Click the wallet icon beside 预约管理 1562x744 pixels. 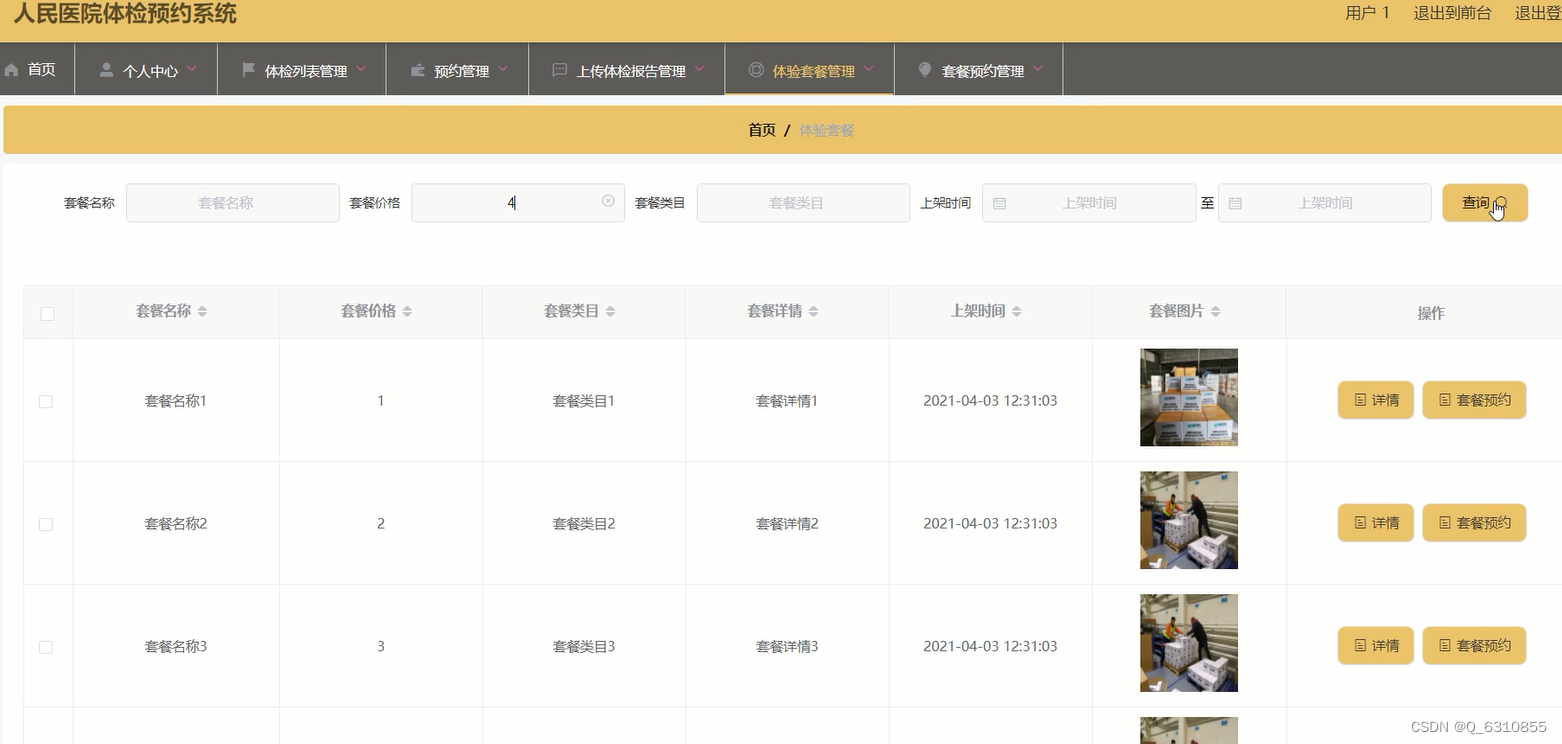tap(418, 70)
